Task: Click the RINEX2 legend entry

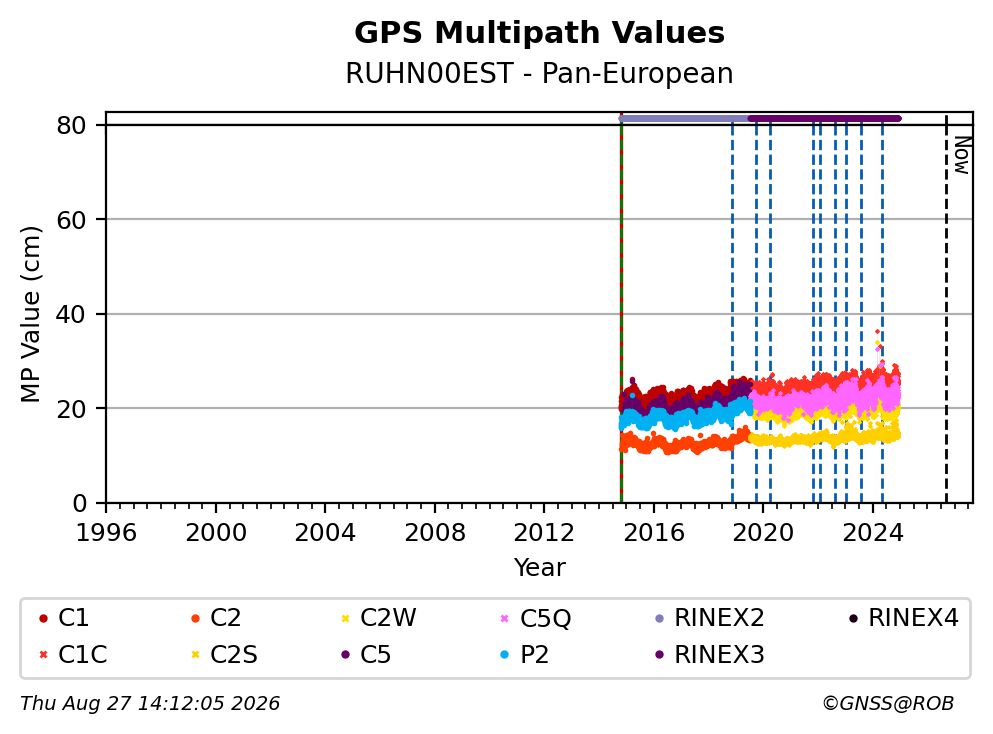Action: (710, 618)
